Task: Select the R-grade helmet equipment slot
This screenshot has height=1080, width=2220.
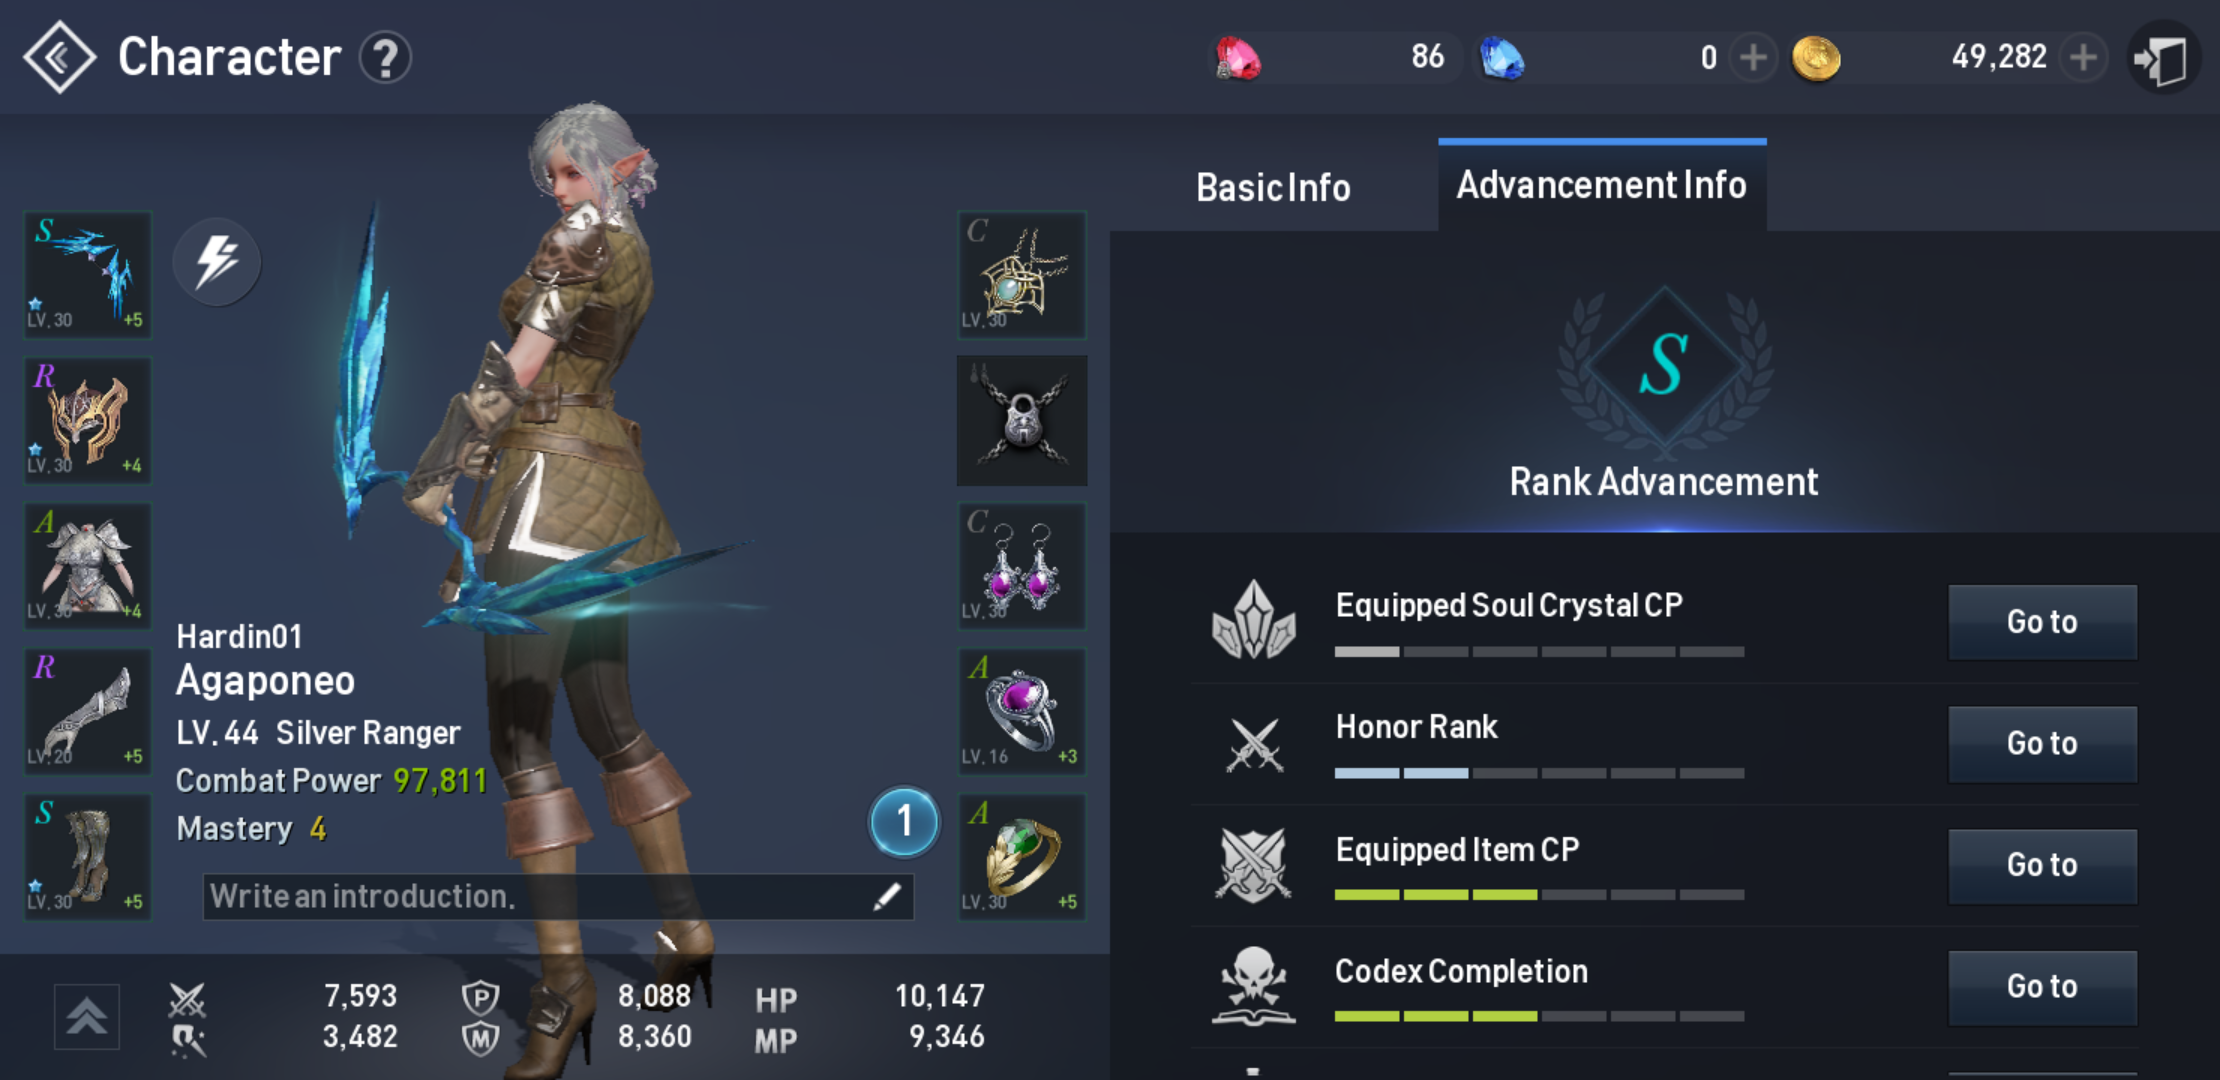Action: pyautogui.click(x=88, y=420)
